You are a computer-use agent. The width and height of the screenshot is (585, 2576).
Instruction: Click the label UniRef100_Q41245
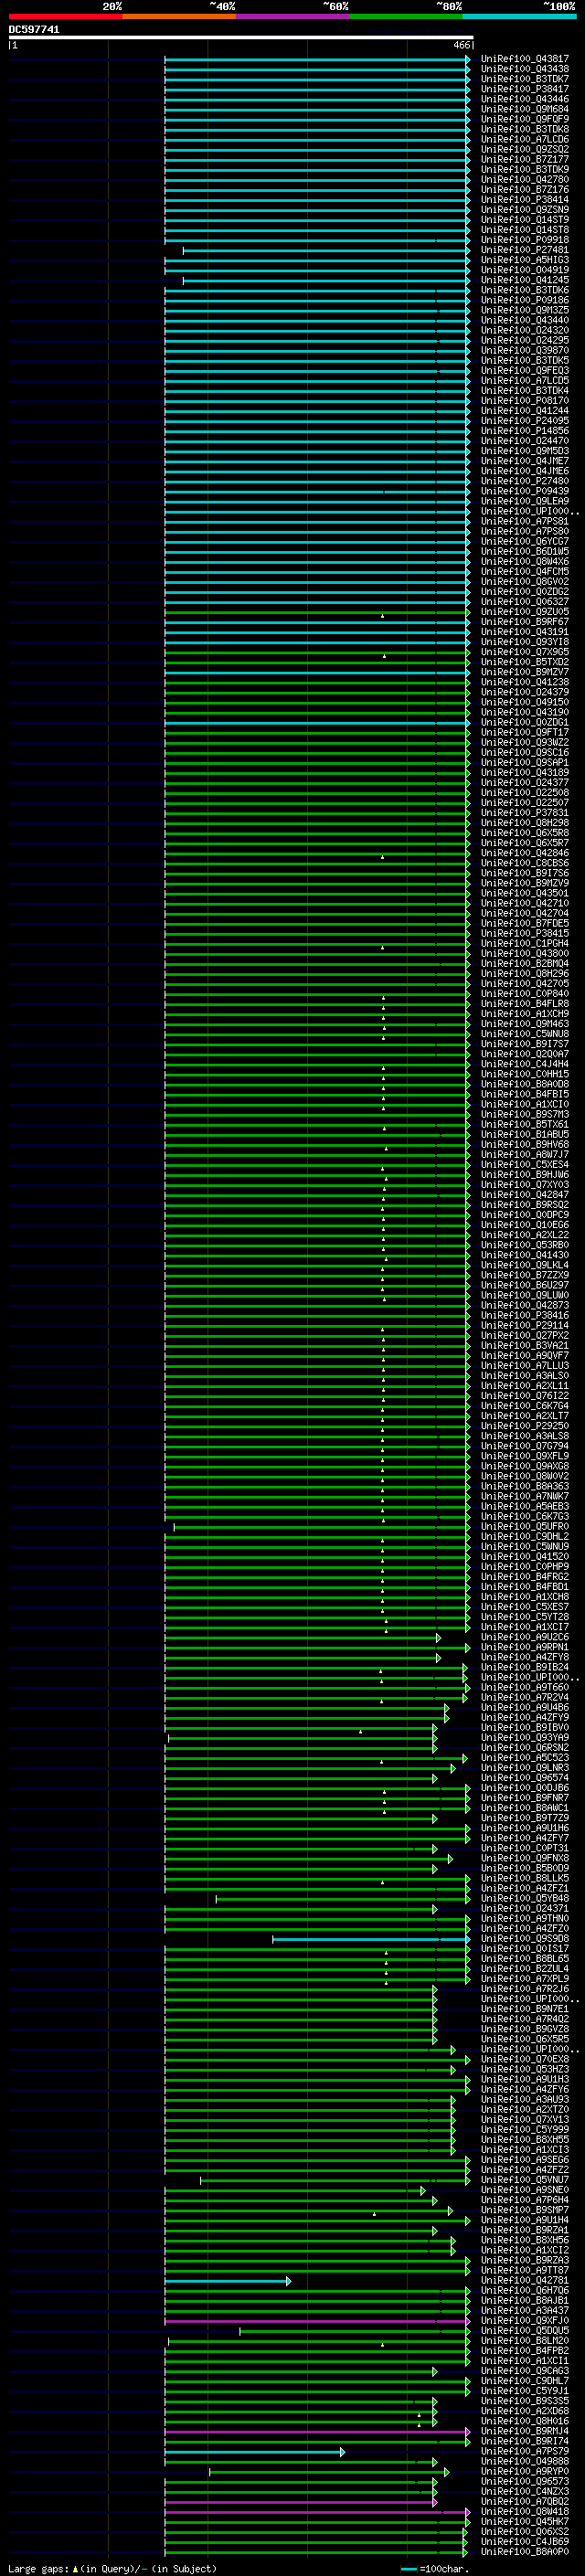point(525,280)
